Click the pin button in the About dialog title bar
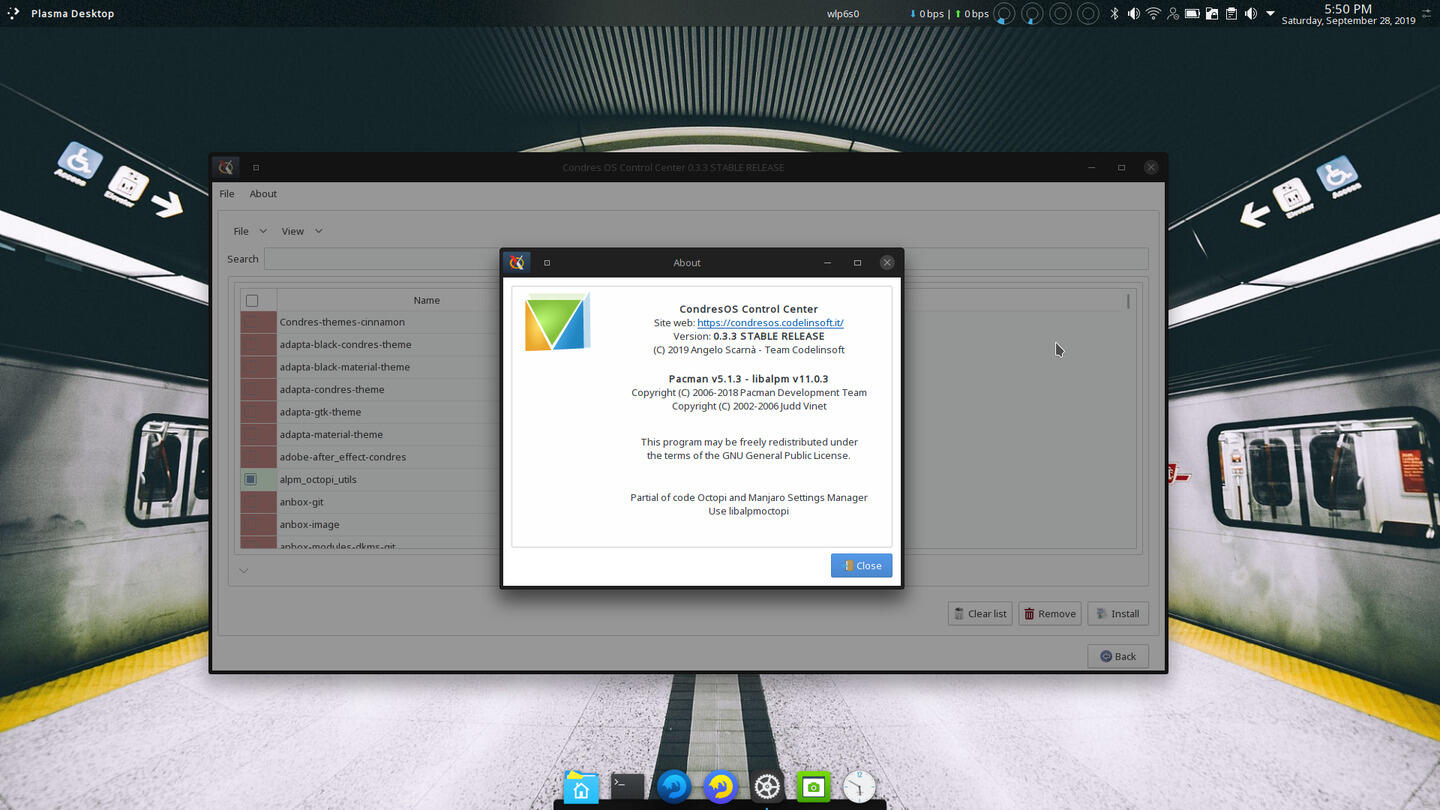 point(547,263)
